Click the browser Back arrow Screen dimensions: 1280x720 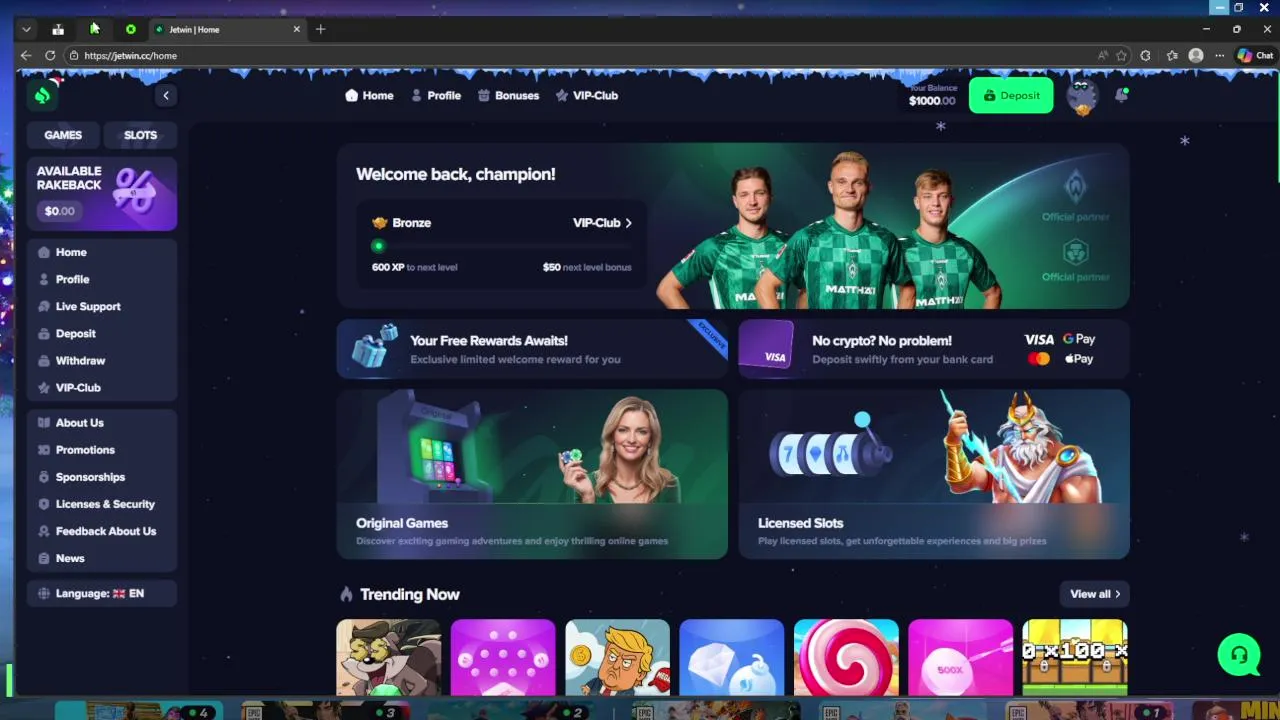pyautogui.click(x=26, y=56)
